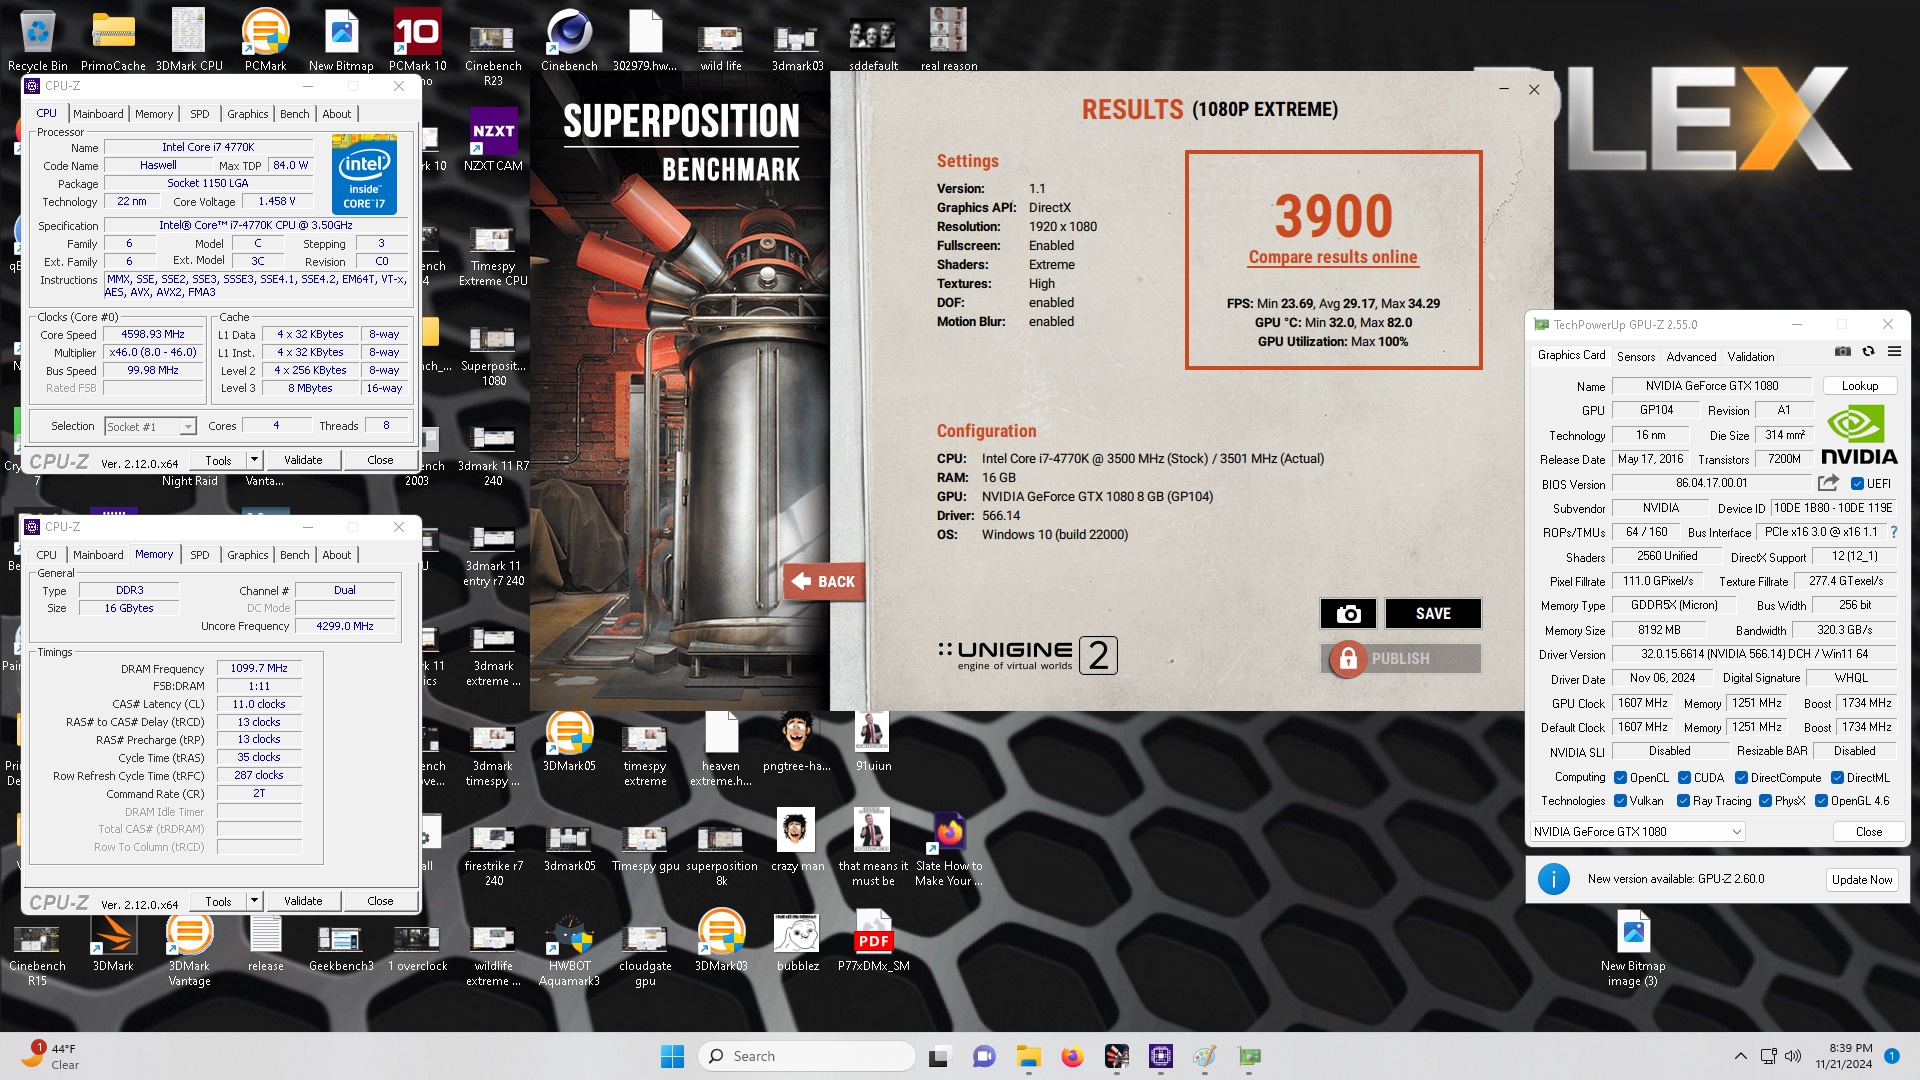This screenshot has width=1920, height=1080.
Task: Open the New Bitmap image (3) icon
Action: click(x=1633, y=950)
